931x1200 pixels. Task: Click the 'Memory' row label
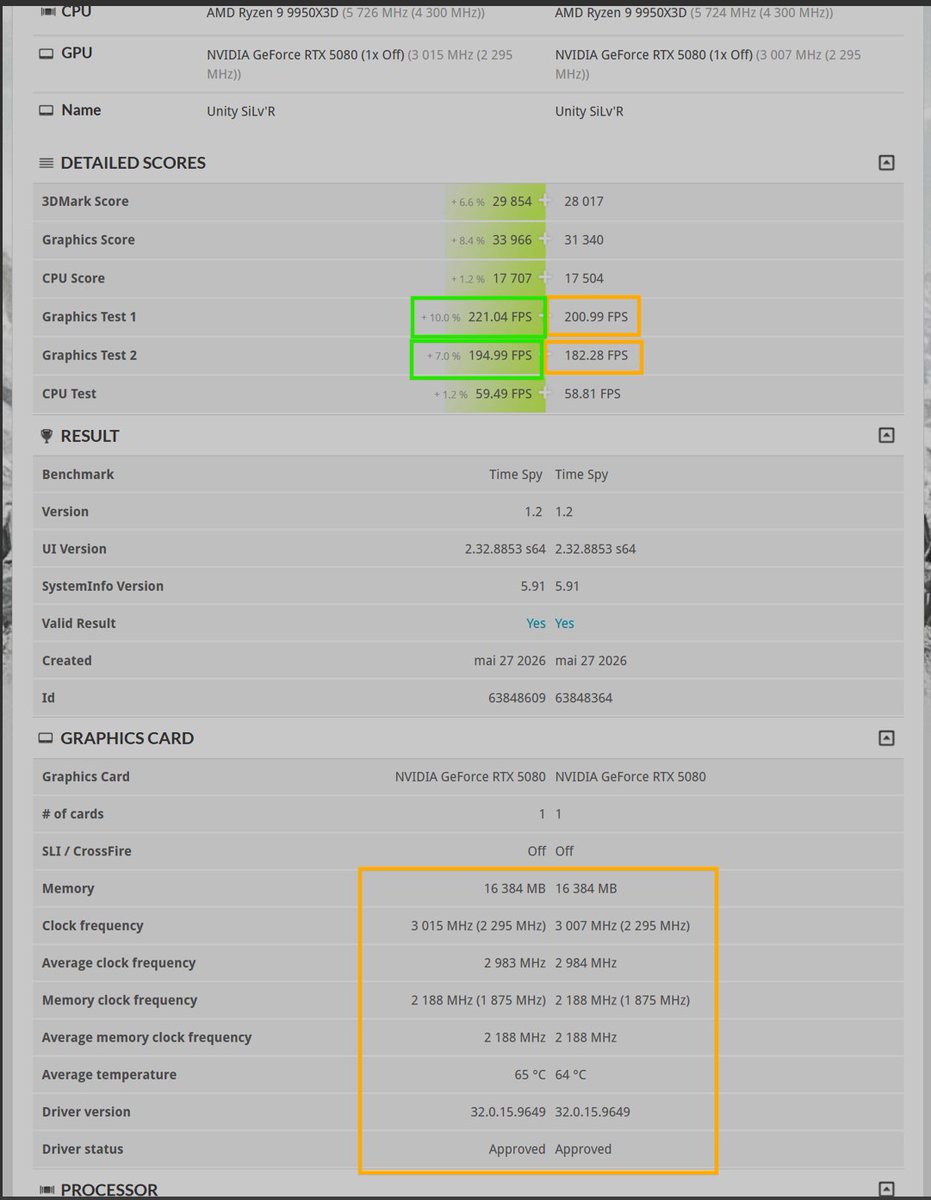68,888
